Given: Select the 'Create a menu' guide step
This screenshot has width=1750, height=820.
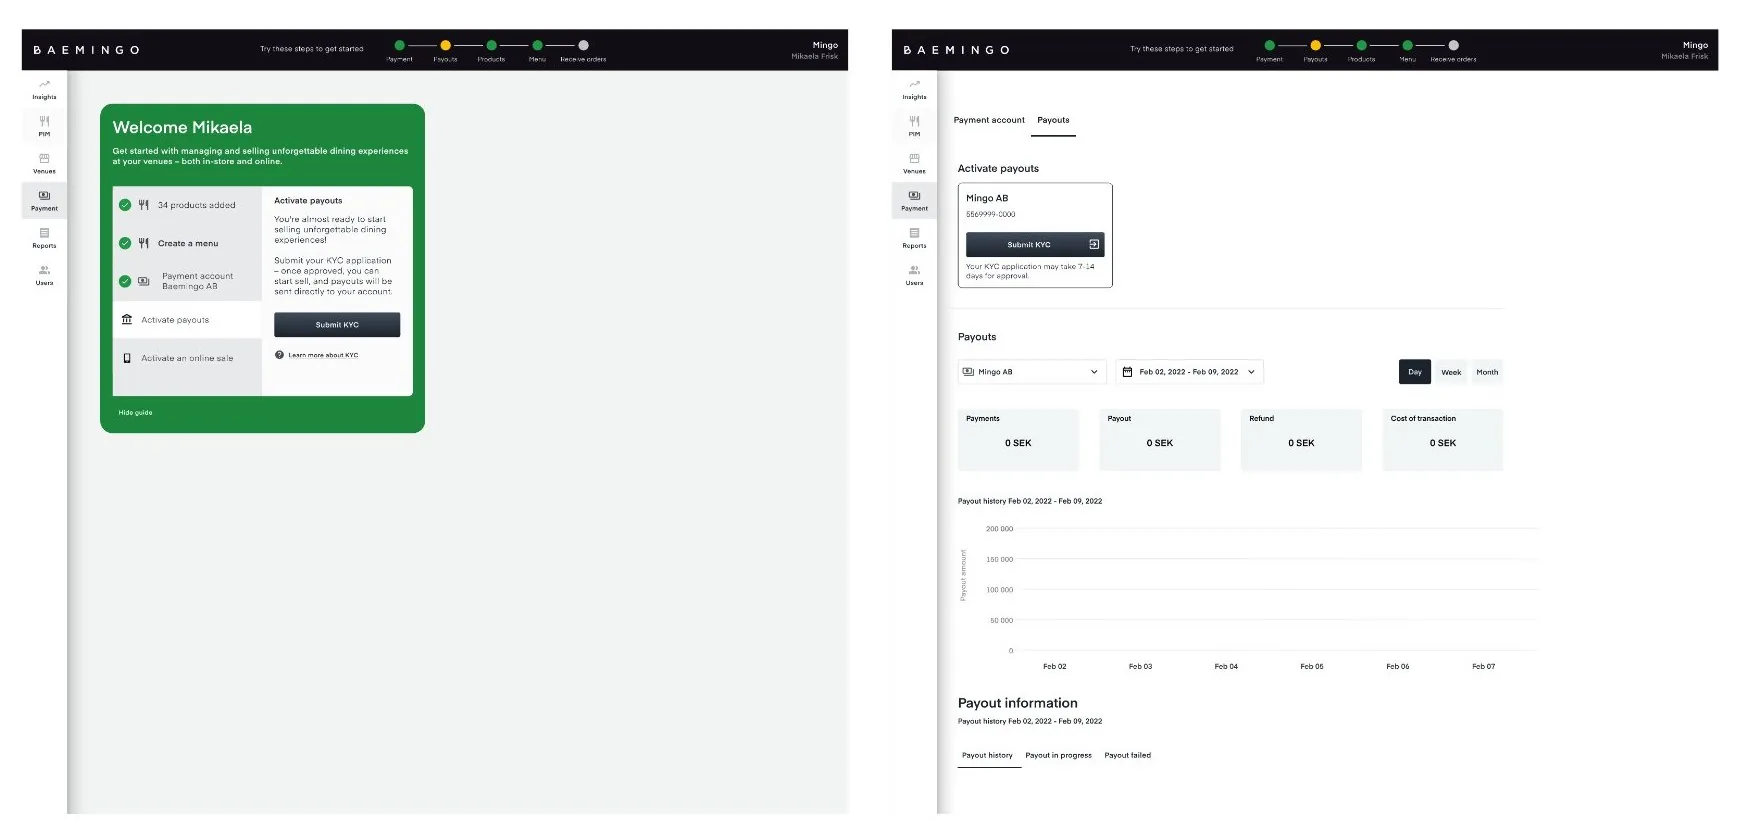Looking at the screenshot, I should (x=187, y=243).
